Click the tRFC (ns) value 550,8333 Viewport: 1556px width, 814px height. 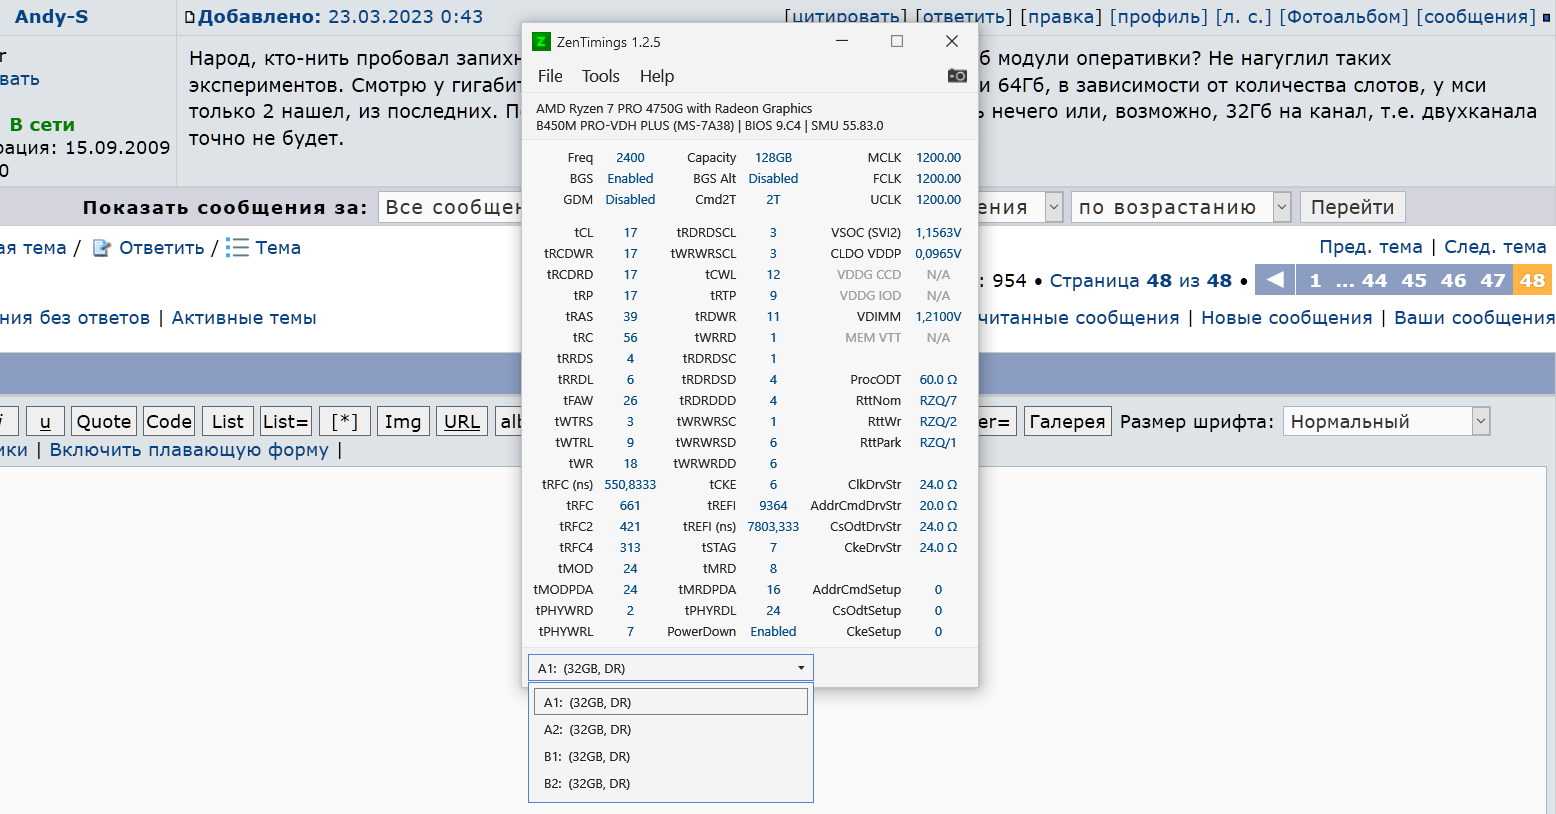(x=630, y=485)
